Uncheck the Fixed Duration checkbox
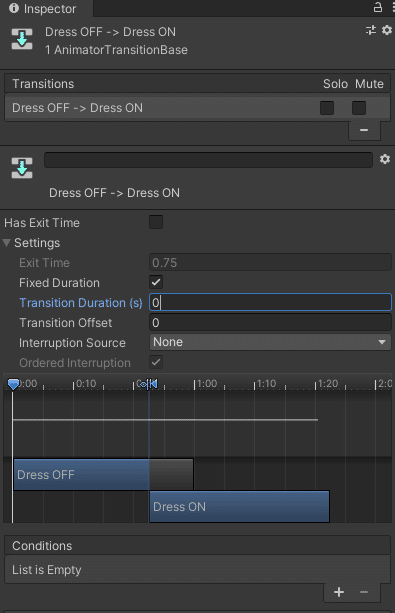 pyautogui.click(x=156, y=282)
